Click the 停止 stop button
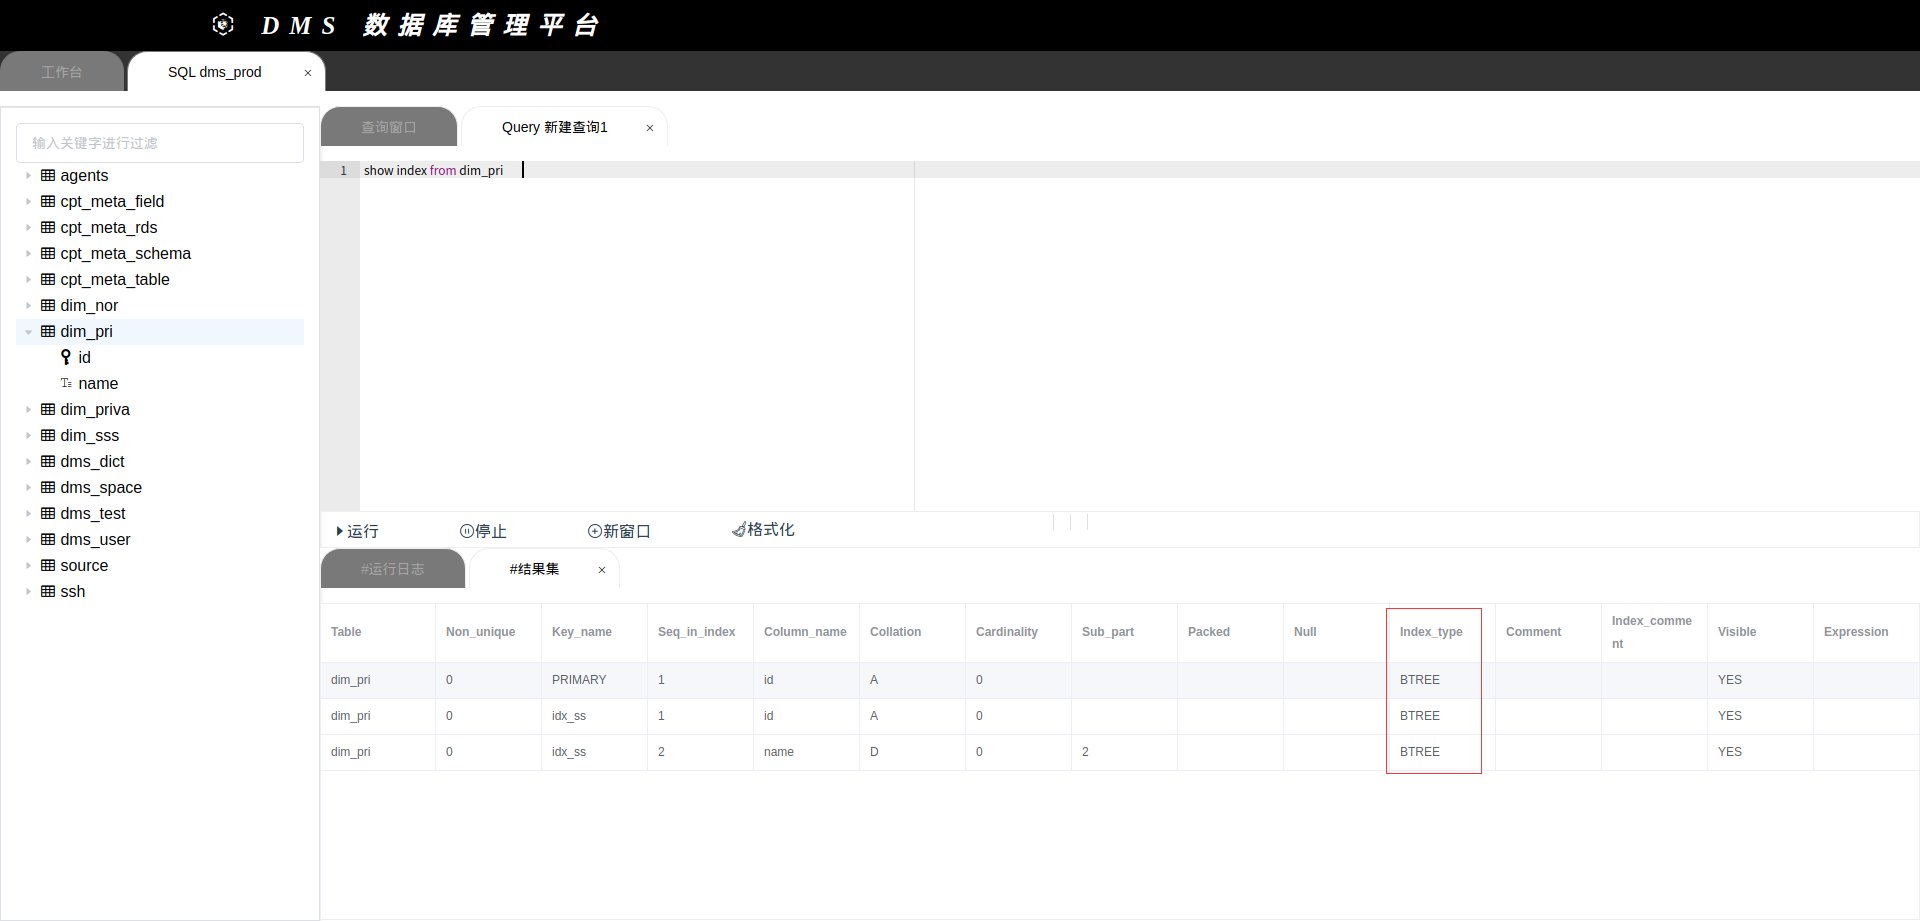This screenshot has width=1920, height=921. [x=483, y=531]
